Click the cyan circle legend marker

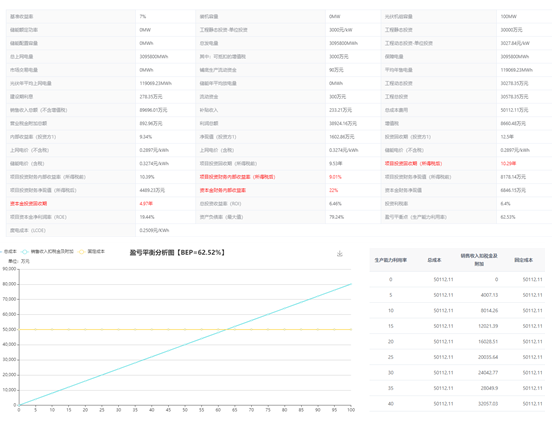[25, 251]
